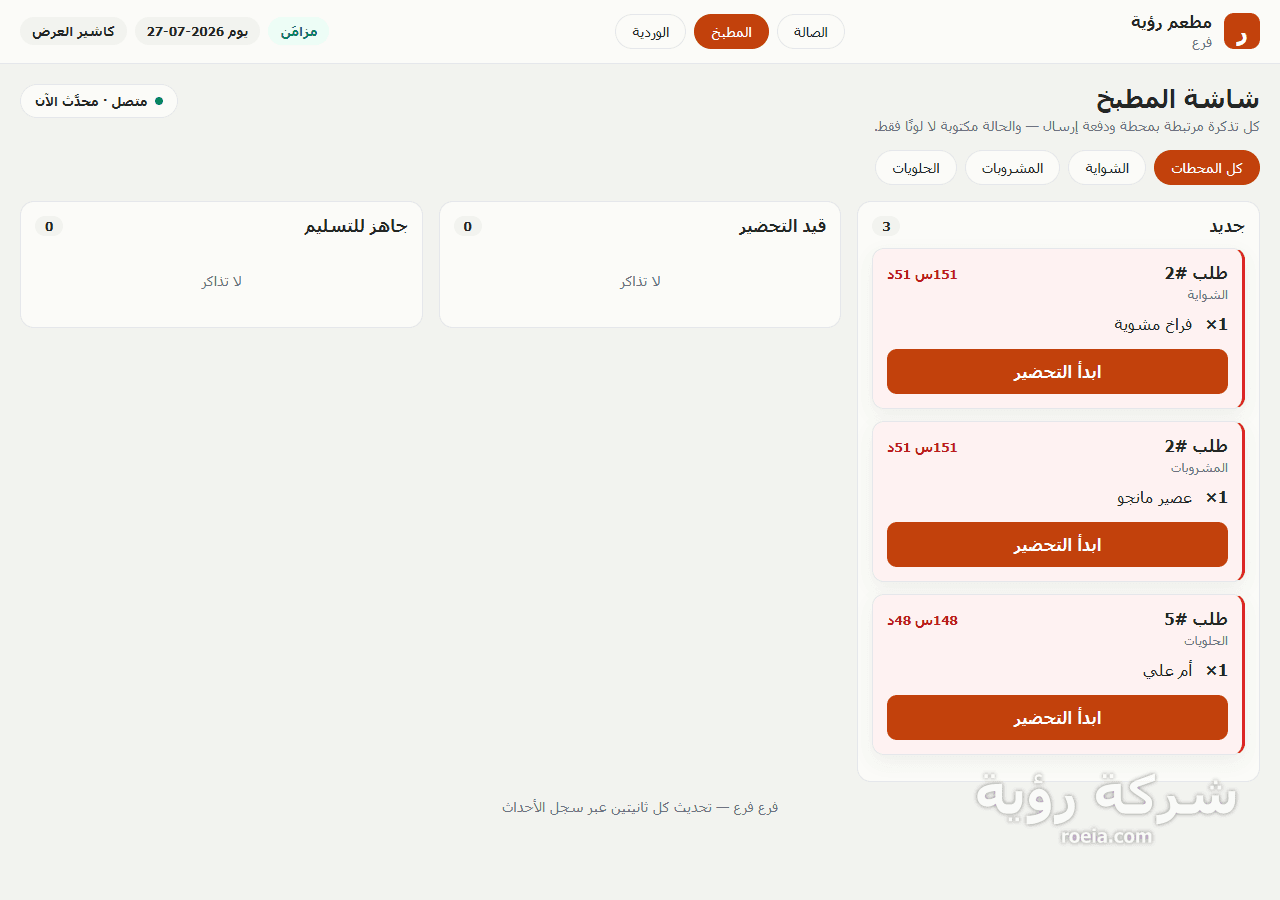Click لا تذاكر text in جاهز للتسليم column
Screen dimensions: 1280x900
pyautogui.click(x=221, y=282)
